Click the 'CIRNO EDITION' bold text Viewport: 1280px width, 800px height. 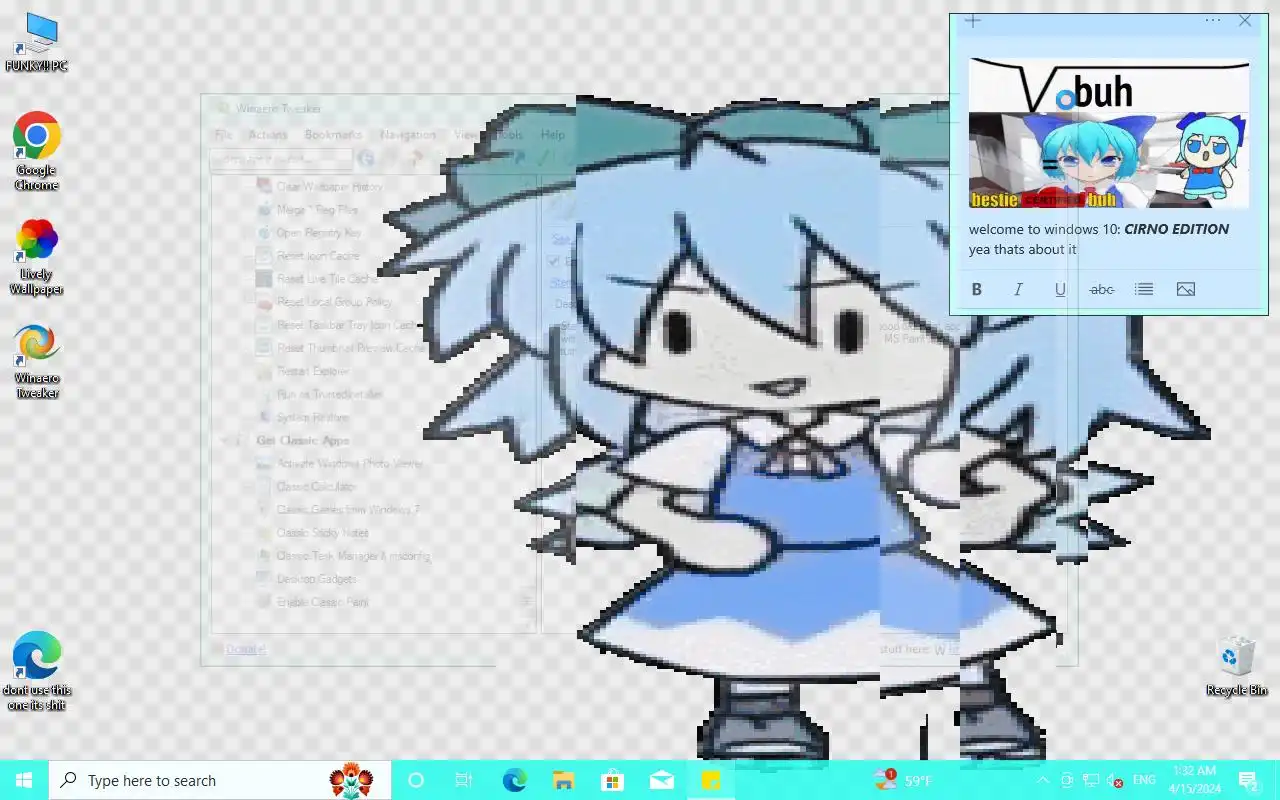(1176, 229)
